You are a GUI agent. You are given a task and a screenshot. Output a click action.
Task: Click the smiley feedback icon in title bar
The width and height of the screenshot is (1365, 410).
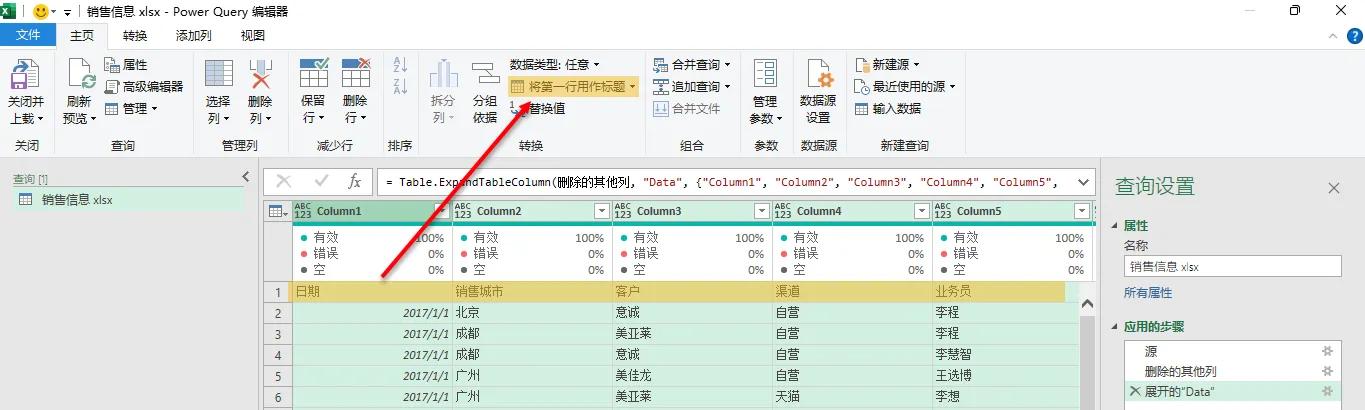click(42, 11)
